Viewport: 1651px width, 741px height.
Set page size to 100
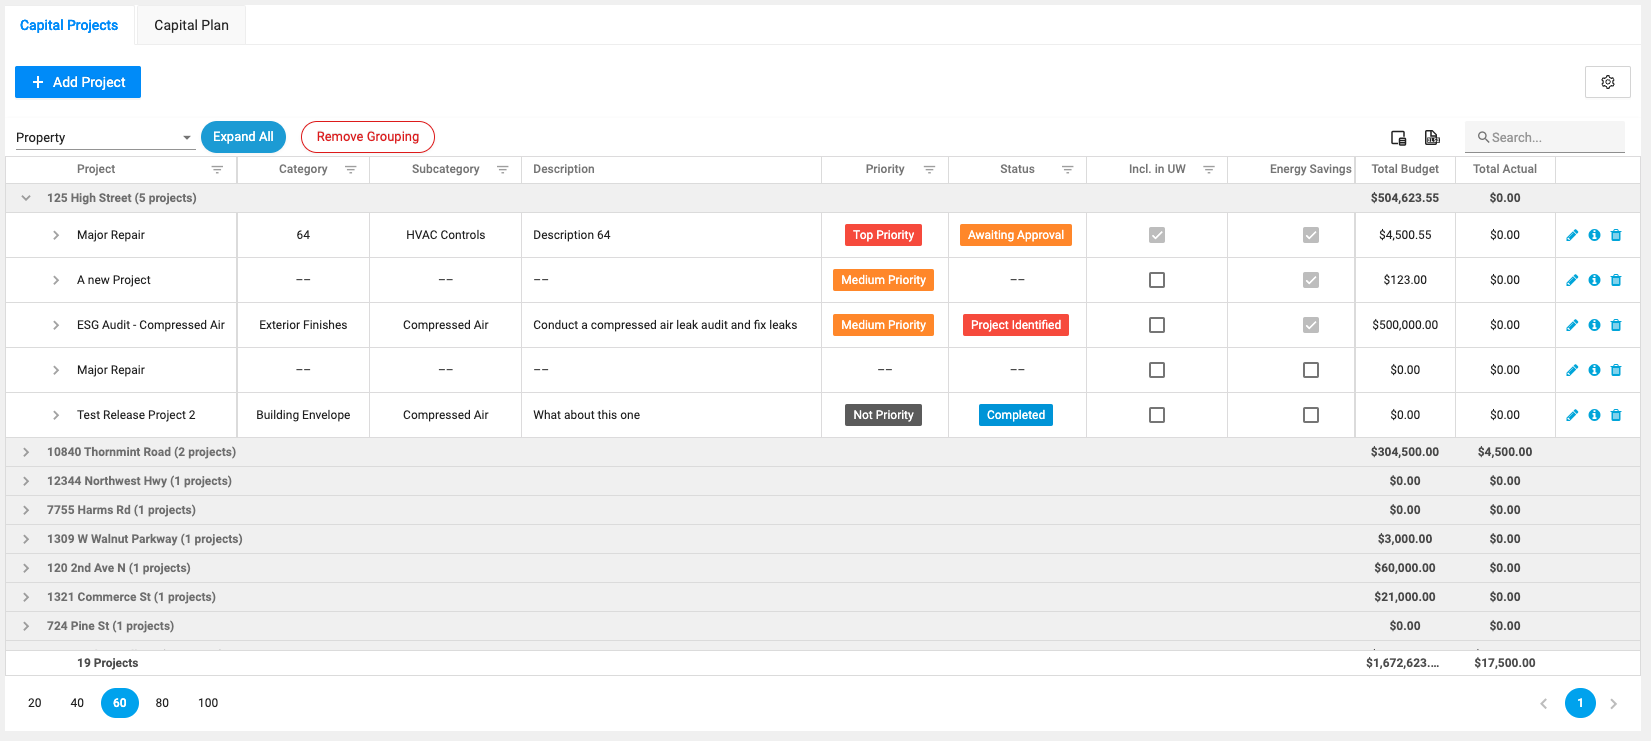(208, 703)
